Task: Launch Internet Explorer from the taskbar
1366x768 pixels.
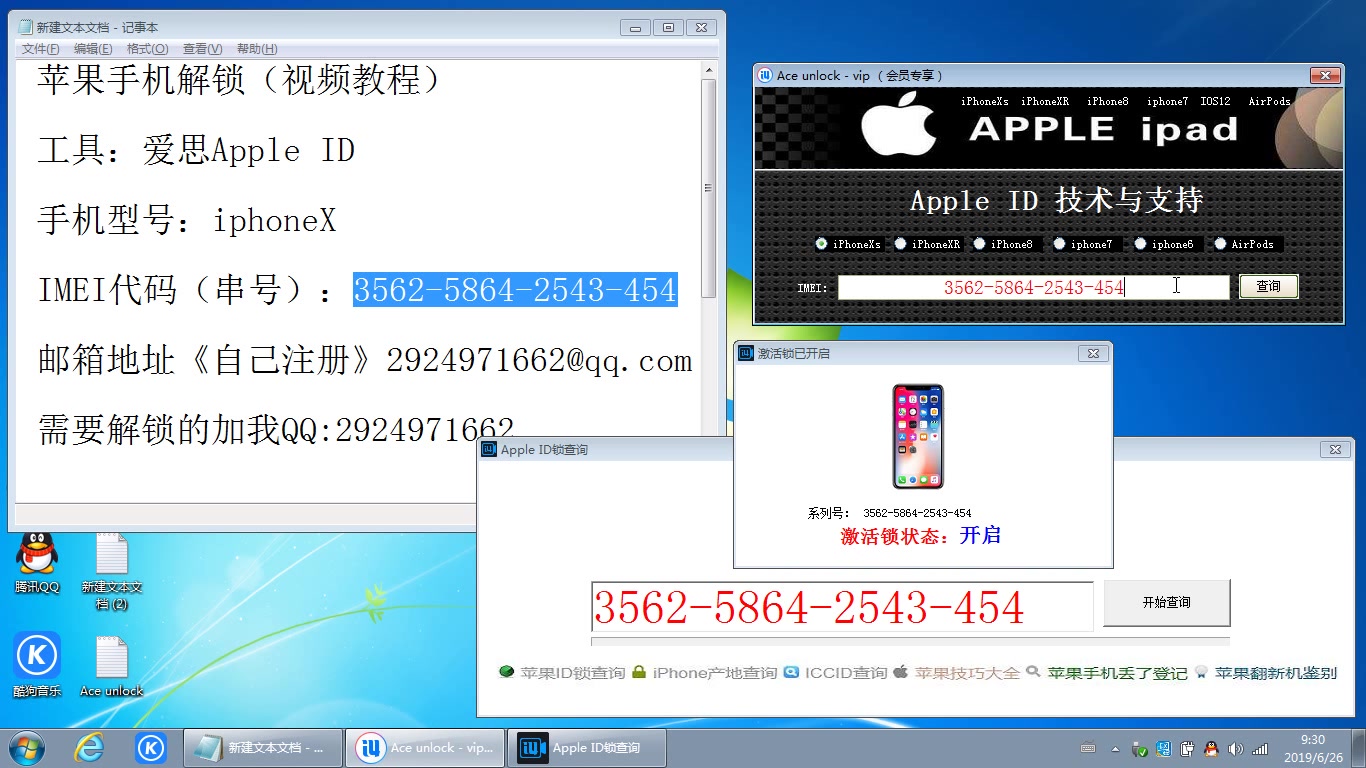Action: pos(89,748)
